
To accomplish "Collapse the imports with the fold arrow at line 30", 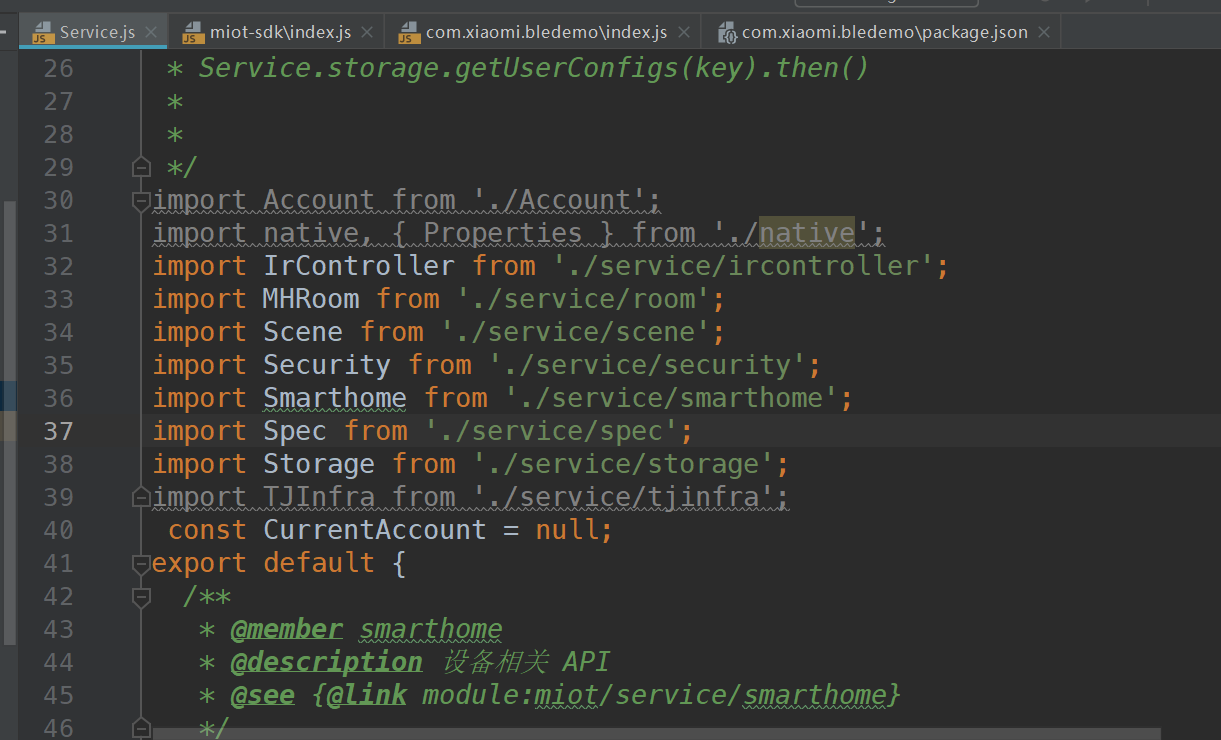I will (x=140, y=200).
